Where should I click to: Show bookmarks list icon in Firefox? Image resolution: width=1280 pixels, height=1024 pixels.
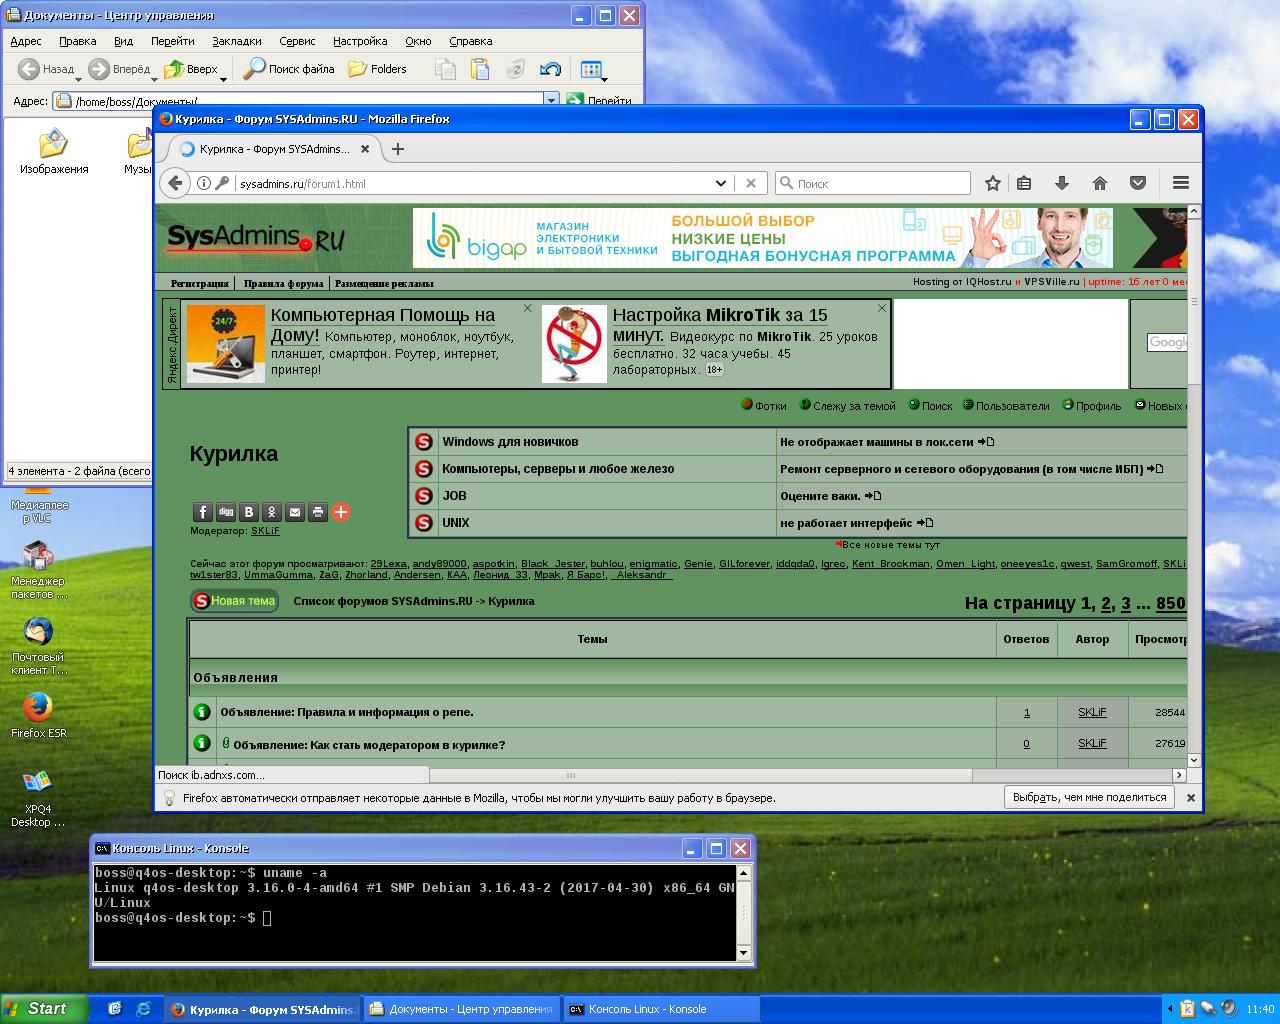point(1024,183)
